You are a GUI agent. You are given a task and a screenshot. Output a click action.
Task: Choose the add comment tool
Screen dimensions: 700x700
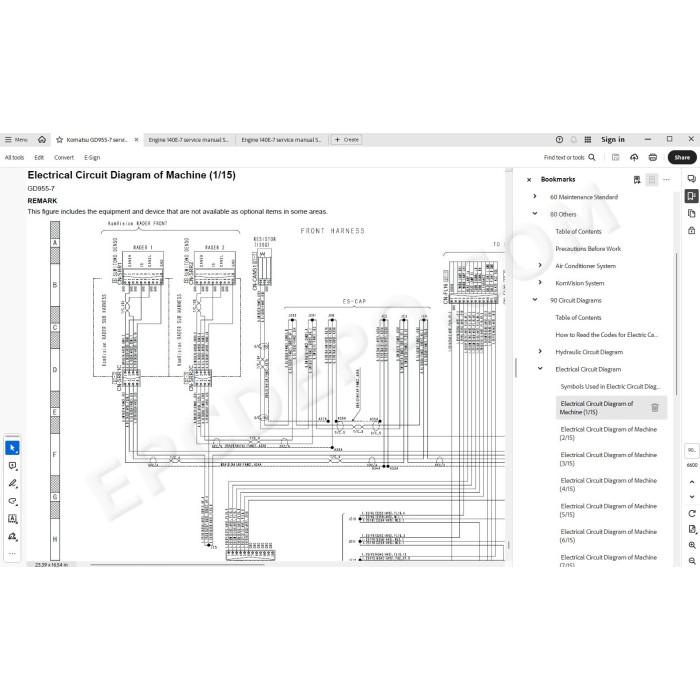12,466
